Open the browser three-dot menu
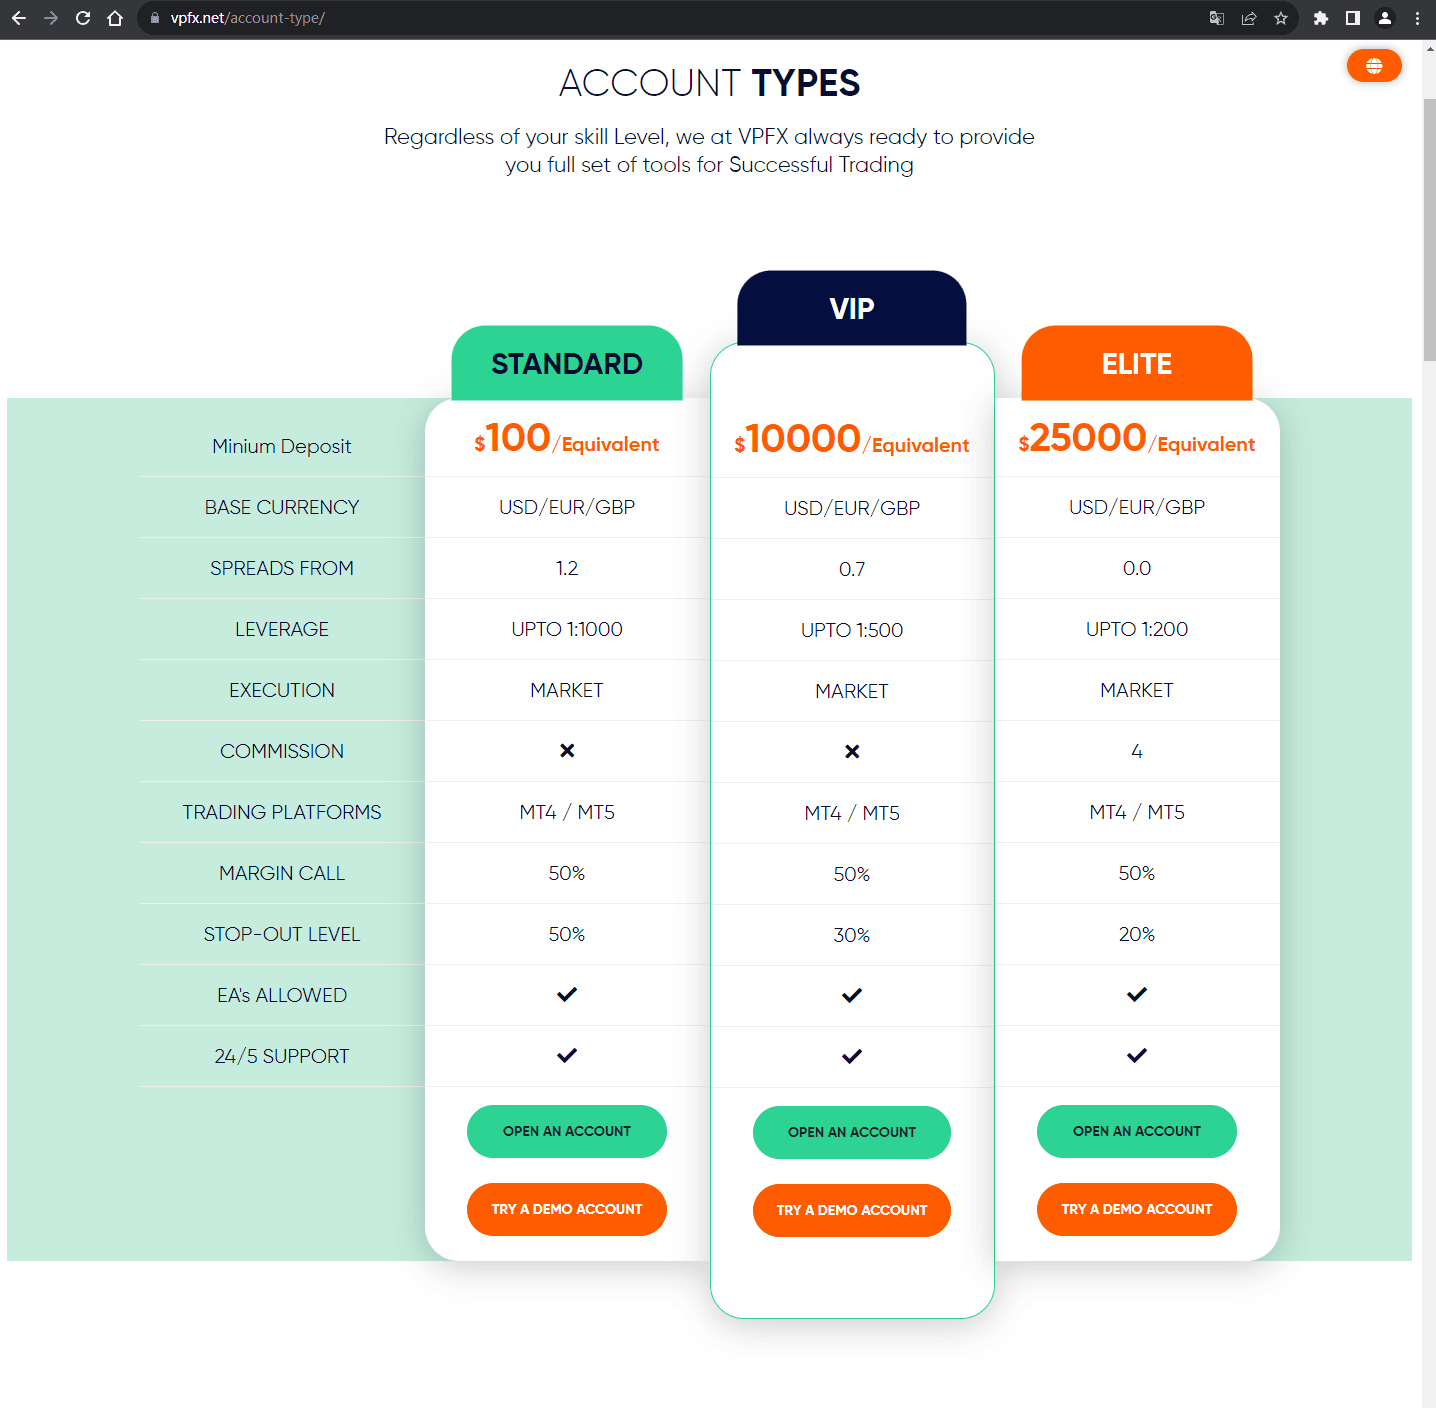Viewport: 1436px width, 1408px height. click(1417, 18)
